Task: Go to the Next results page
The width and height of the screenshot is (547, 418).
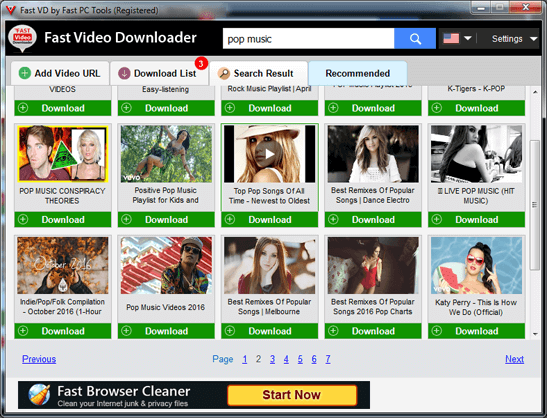Action: (515, 359)
